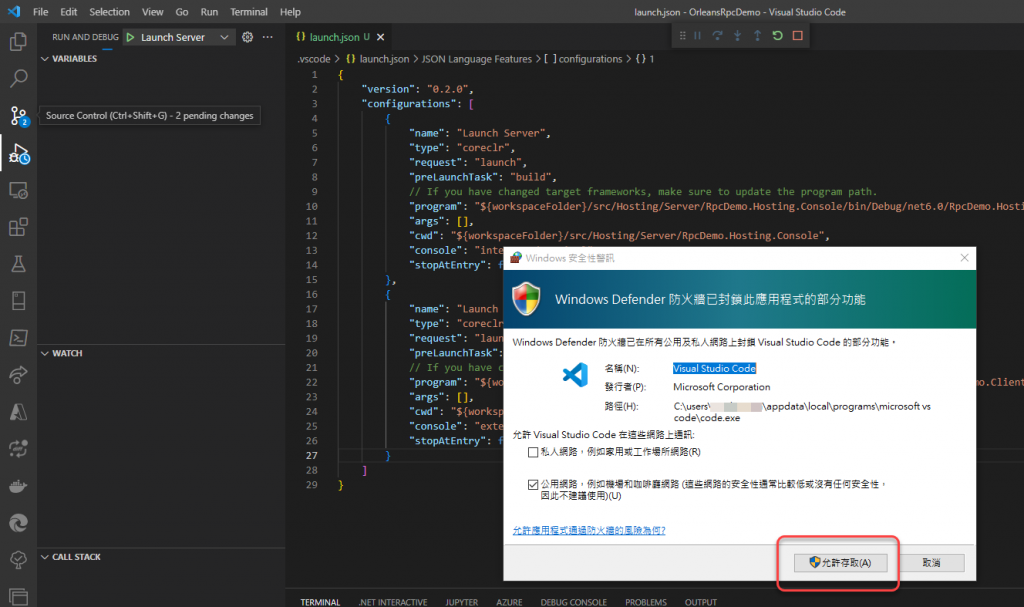The width and height of the screenshot is (1024, 607).
Task: Switch to the OUTPUT panel tab
Action: pyautogui.click(x=701, y=602)
